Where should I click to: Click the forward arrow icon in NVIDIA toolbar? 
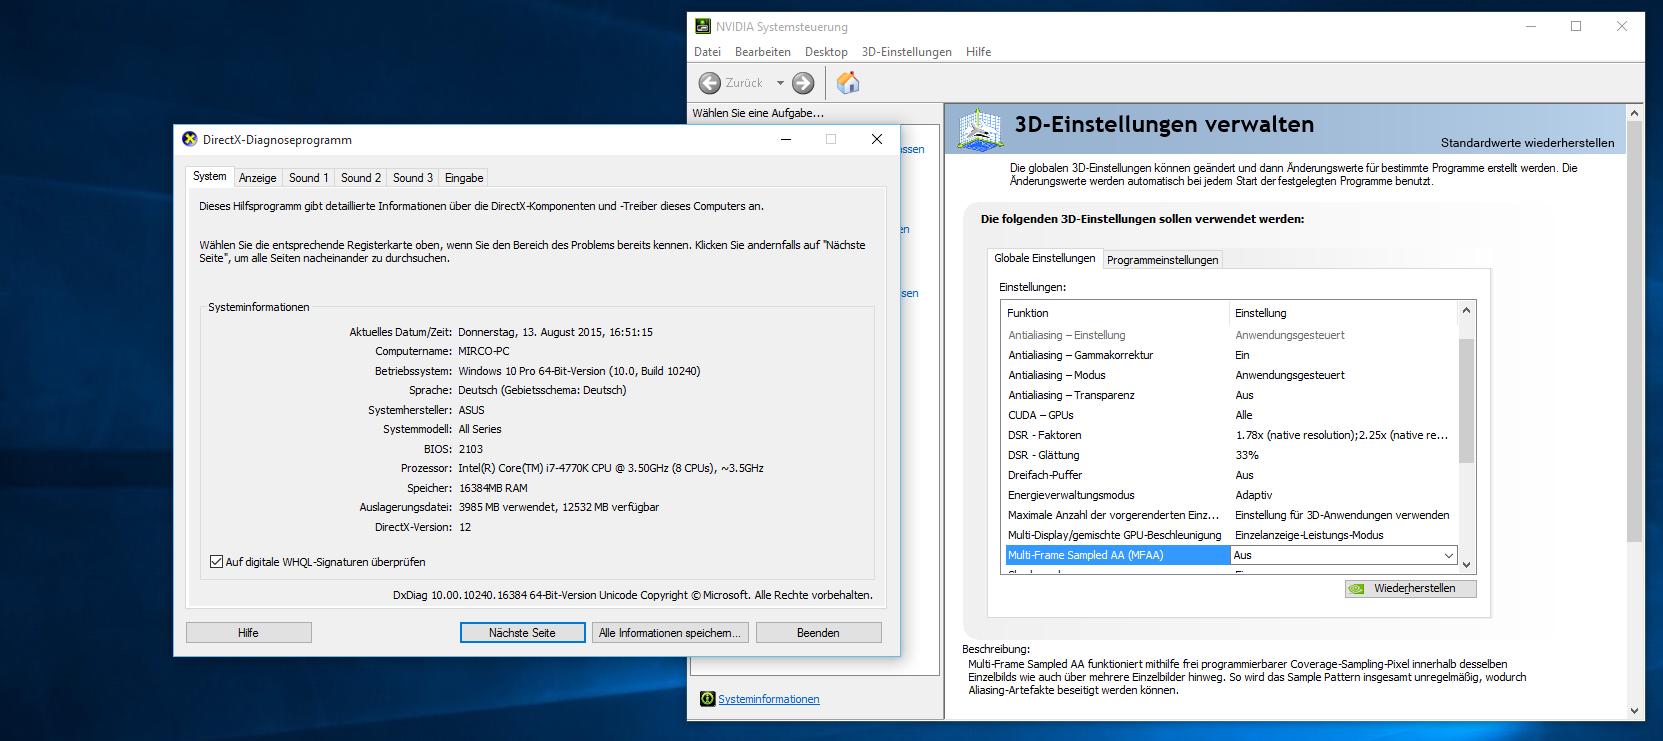[x=803, y=83]
